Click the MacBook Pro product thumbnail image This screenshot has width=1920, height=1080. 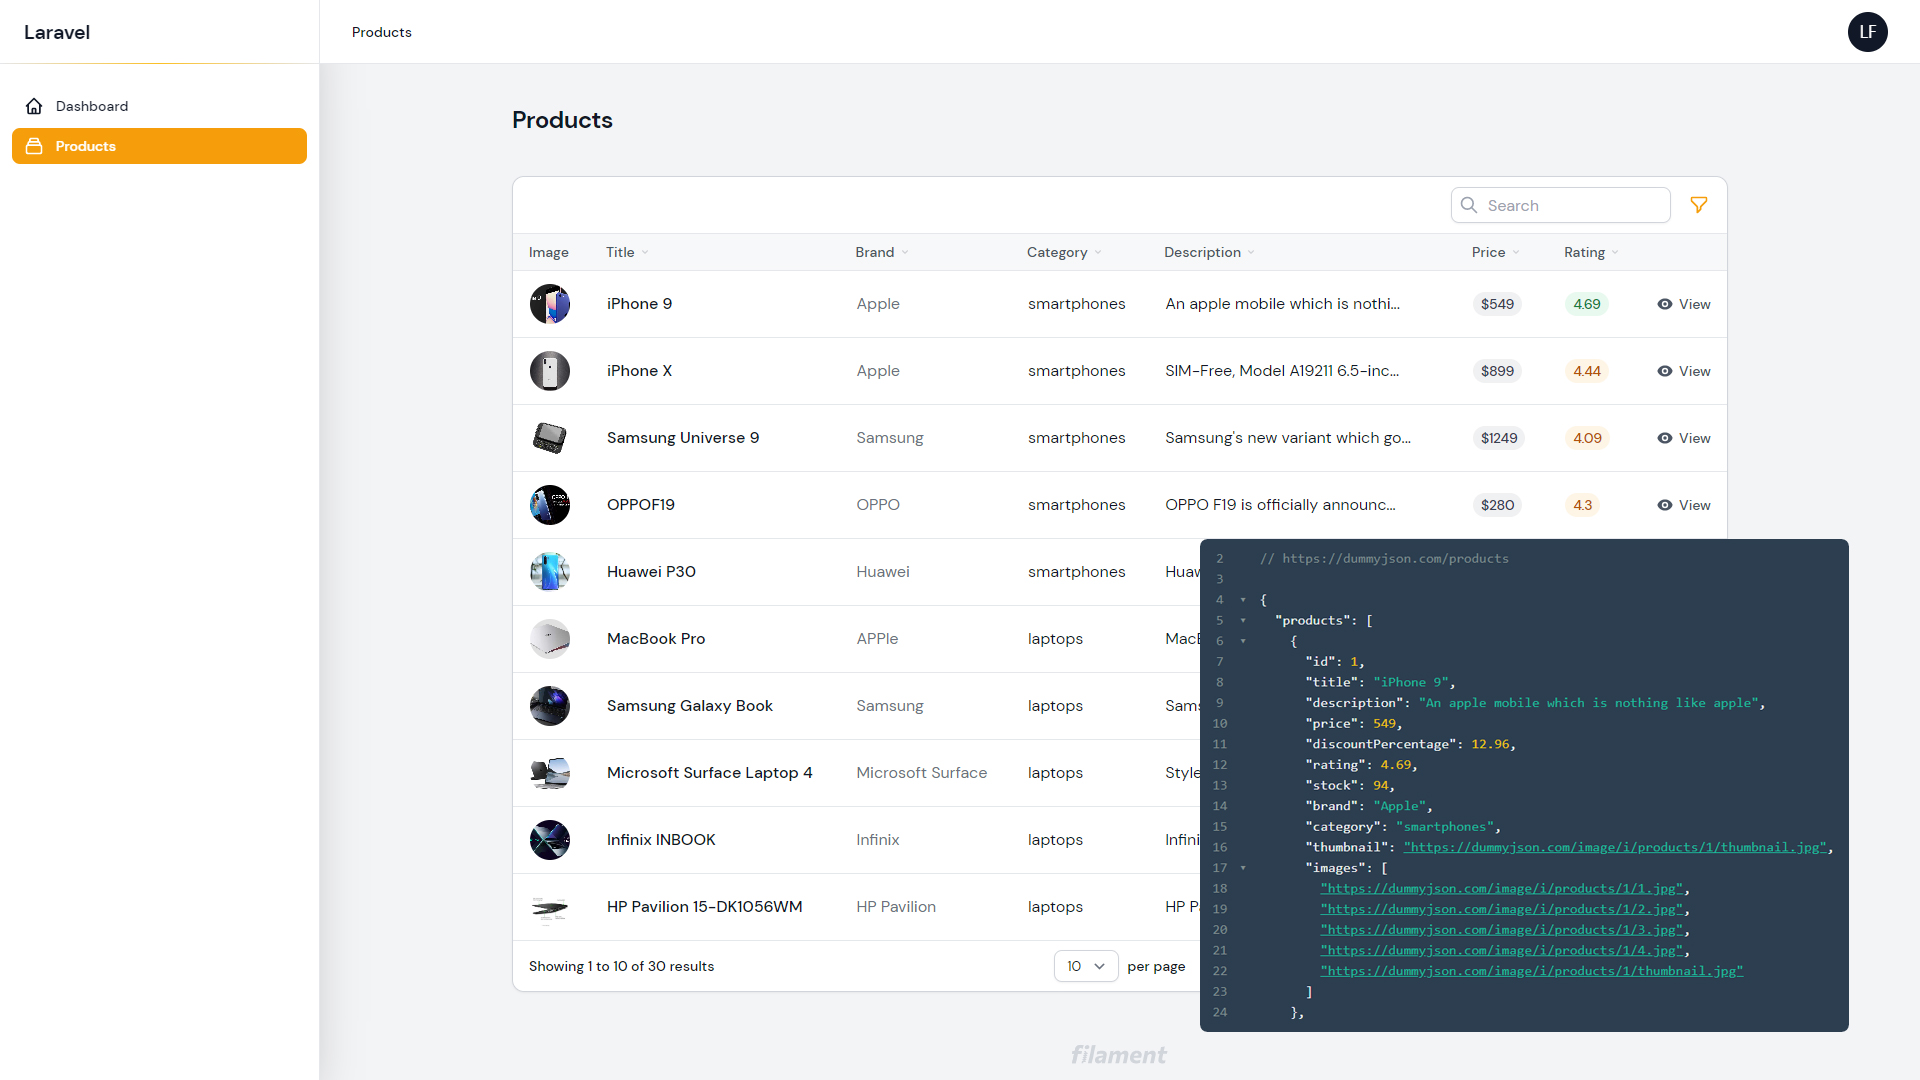click(549, 639)
